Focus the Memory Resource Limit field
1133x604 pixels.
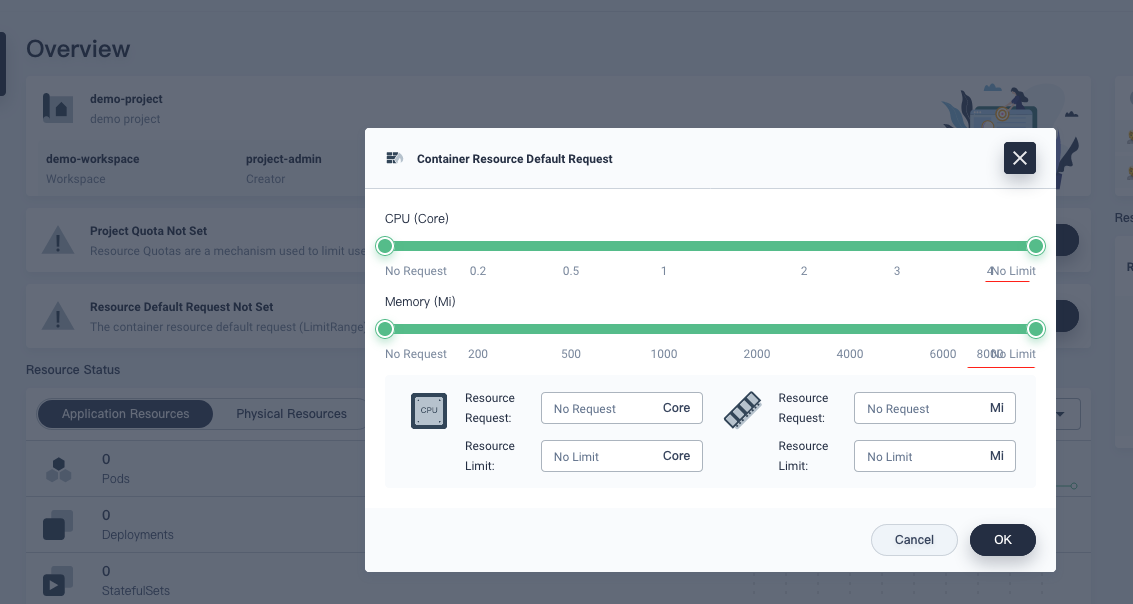(934, 456)
